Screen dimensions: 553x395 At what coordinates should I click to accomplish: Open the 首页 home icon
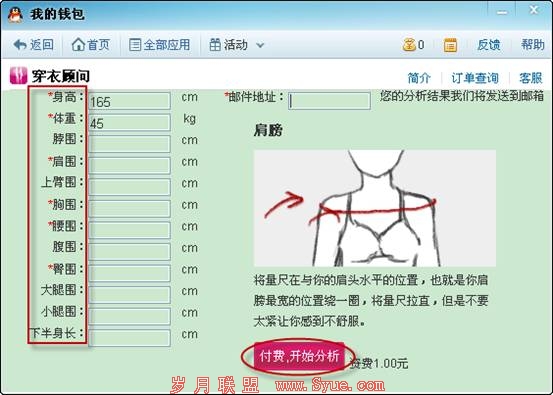tap(78, 45)
